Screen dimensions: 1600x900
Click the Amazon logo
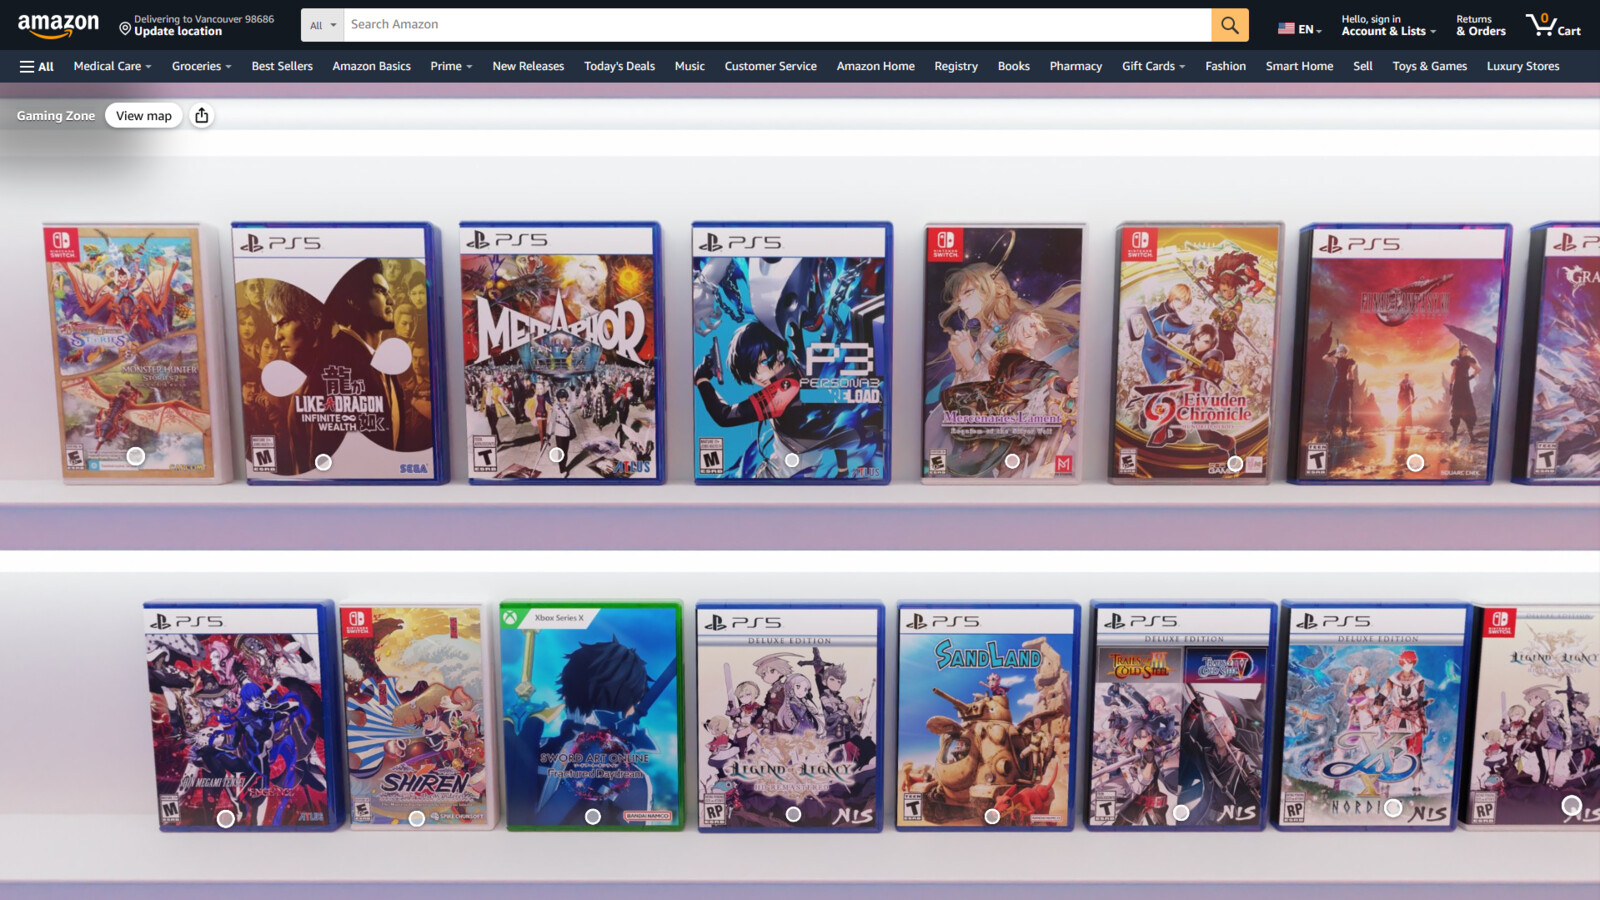point(58,25)
